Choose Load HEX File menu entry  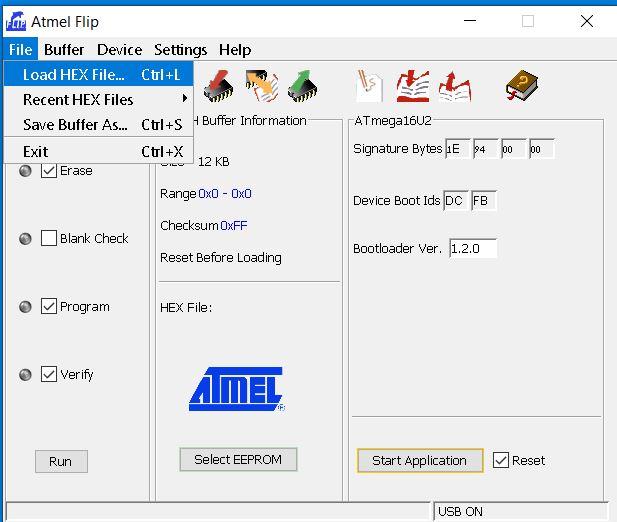point(98,74)
